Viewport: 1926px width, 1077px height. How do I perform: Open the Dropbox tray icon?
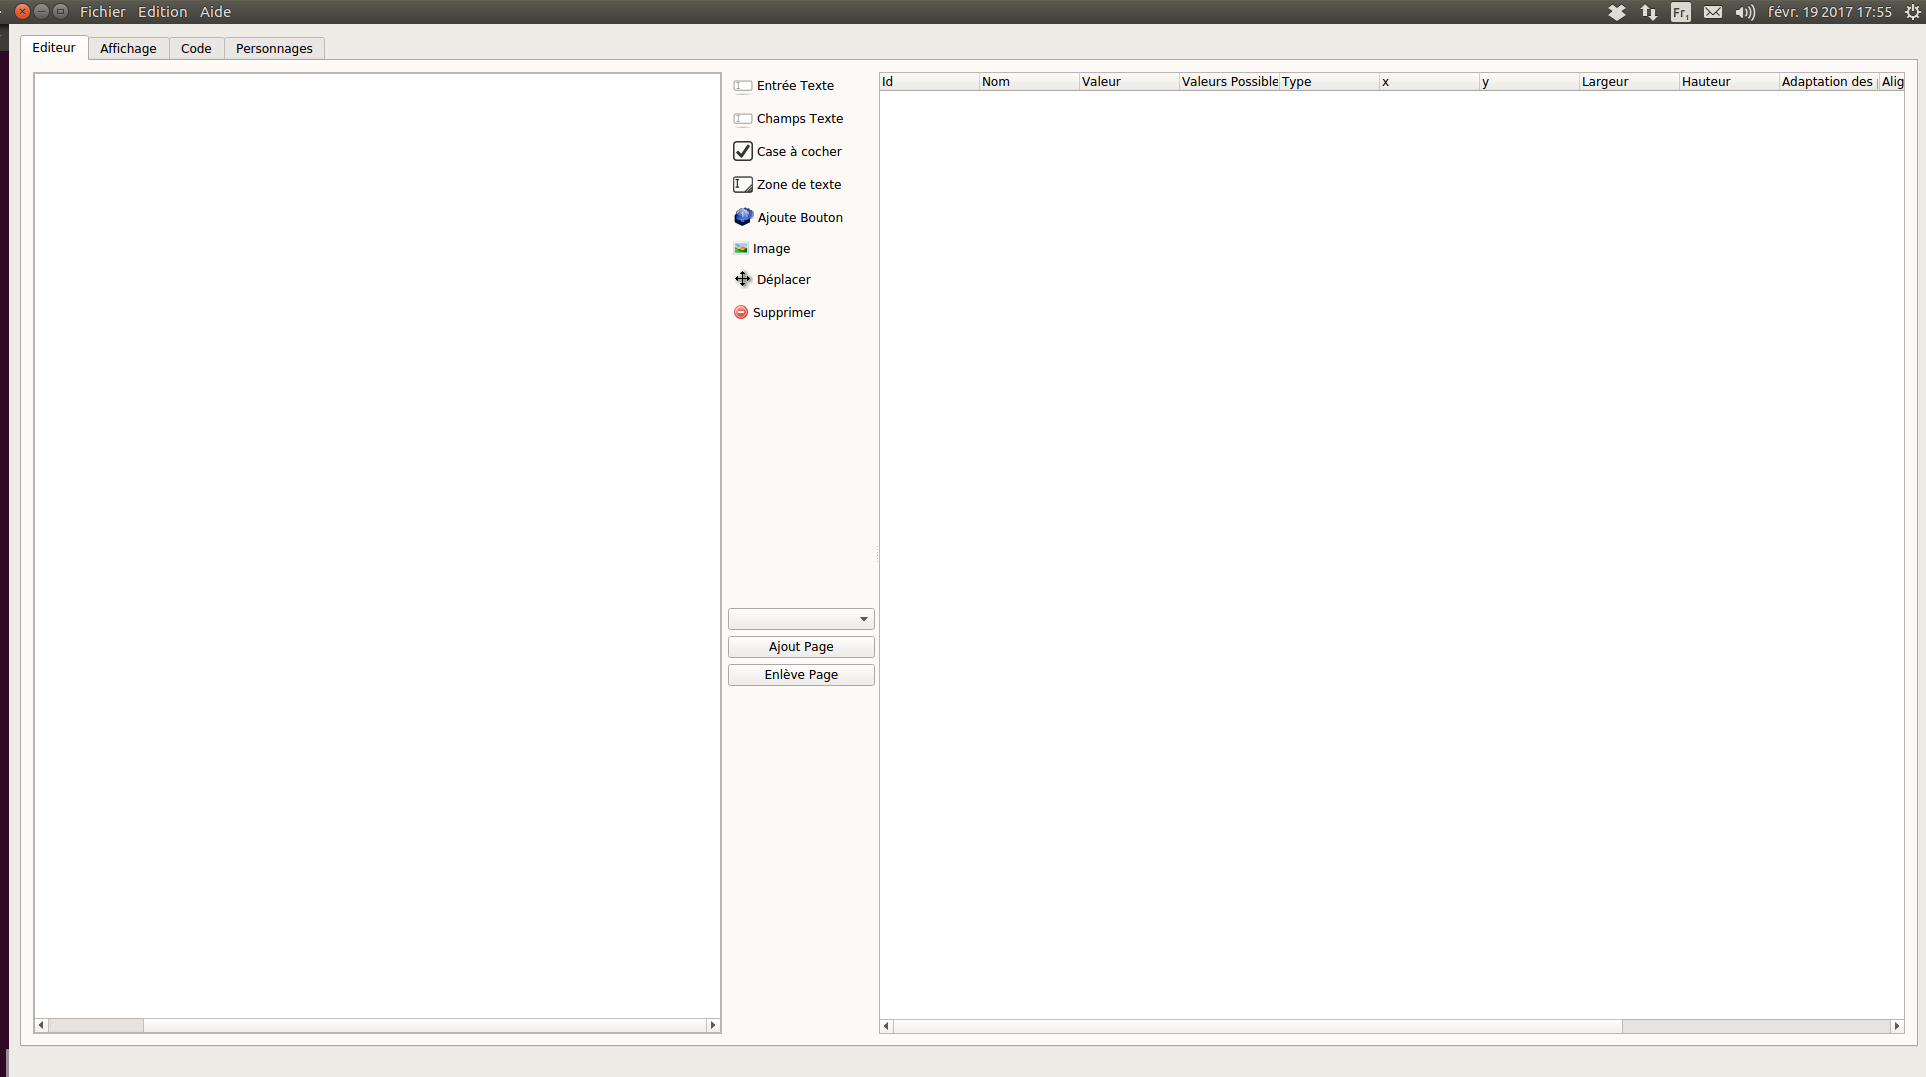(1616, 12)
